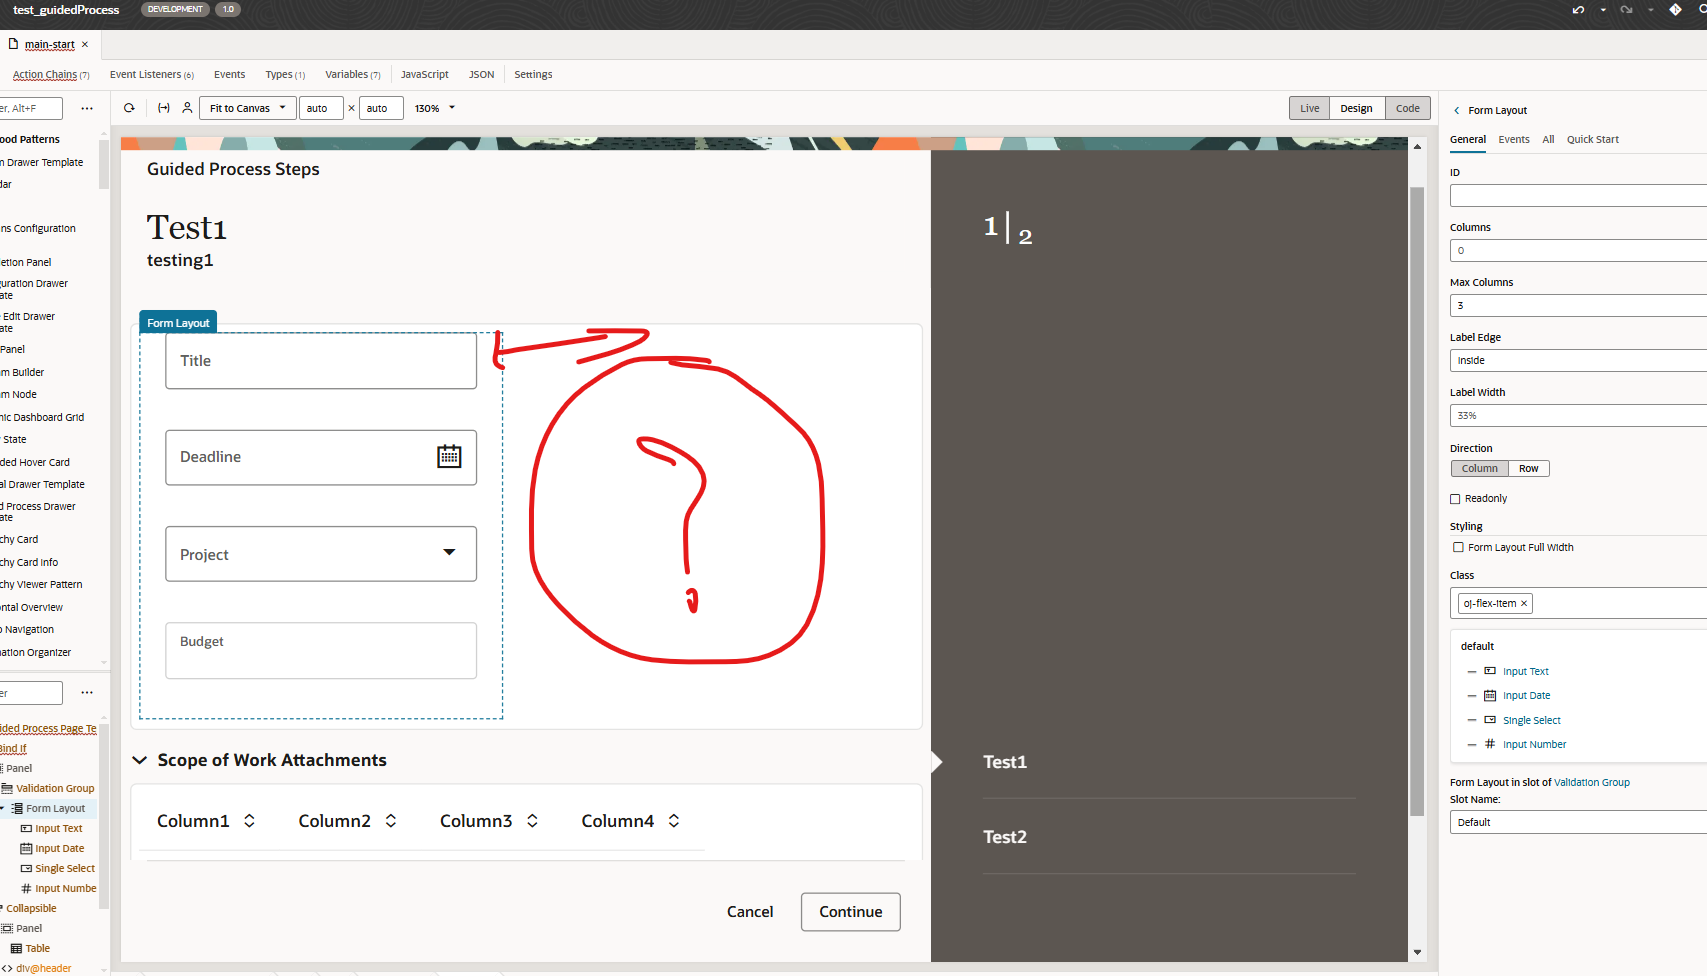The image size is (1707, 976).
Task: Click the Continue button in the form
Action: coord(850,911)
